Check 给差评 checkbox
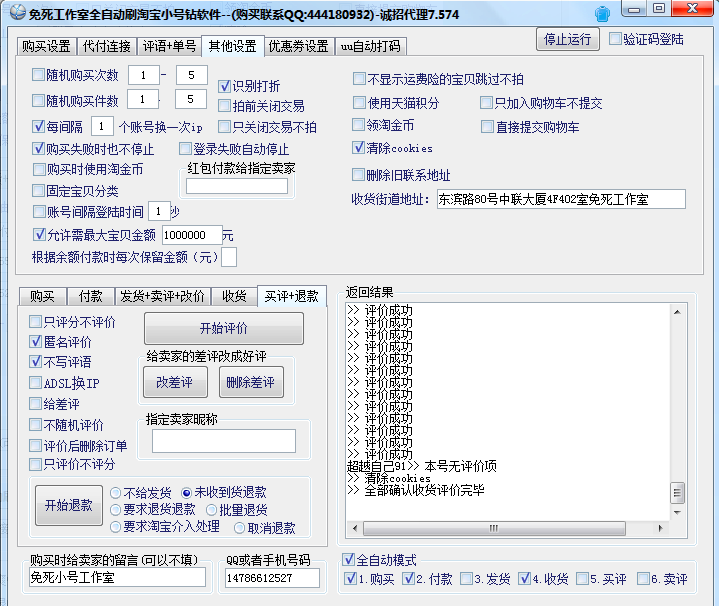The height and width of the screenshot is (606, 719). tap(35, 403)
